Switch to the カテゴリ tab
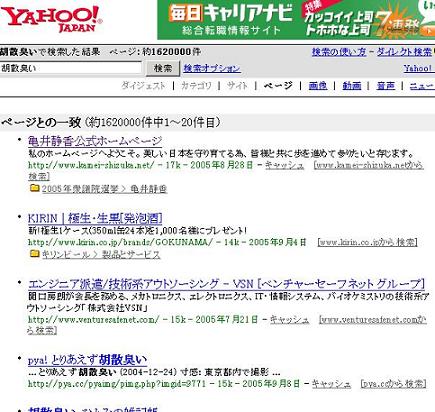Image resolution: width=435 pixels, height=412 pixels. pyautogui.click(x=196, y=86)
